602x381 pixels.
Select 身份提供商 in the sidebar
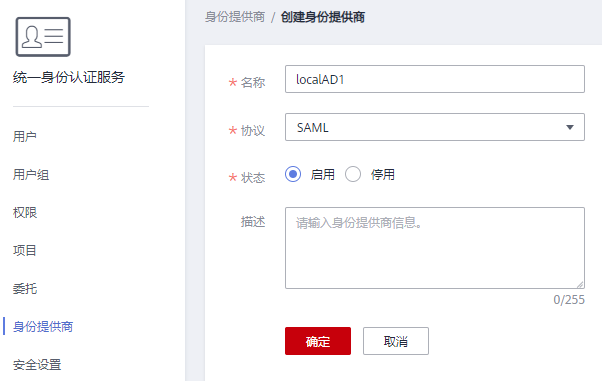pyautogui.click(x=43, y=326)
